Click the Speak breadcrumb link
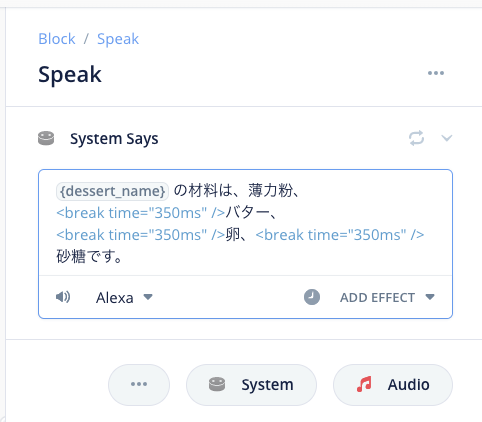The width and height of the screenshot is (482, 422). (x=118, y=39)
